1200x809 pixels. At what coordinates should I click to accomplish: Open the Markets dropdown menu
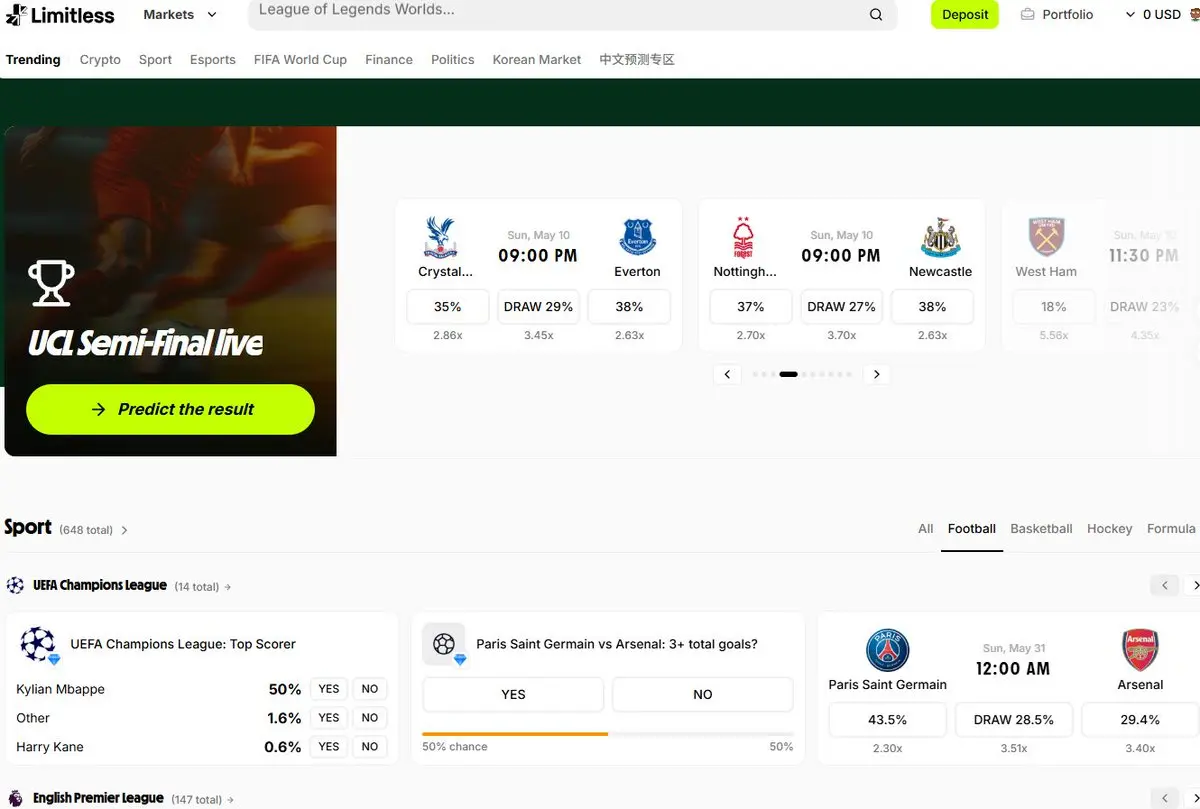[x=180, y=15]
